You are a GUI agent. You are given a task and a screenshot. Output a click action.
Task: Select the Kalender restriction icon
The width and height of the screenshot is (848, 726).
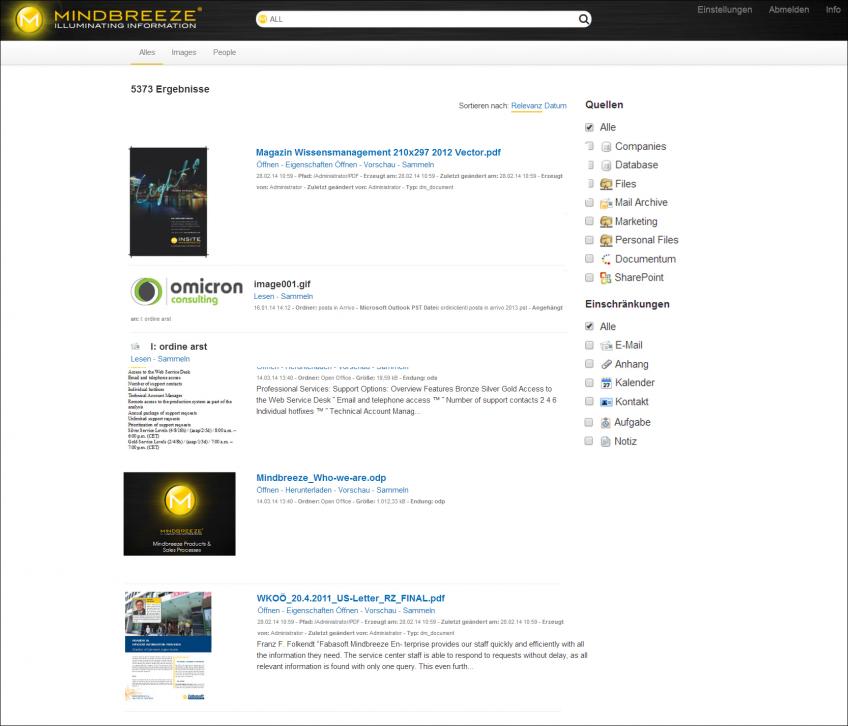point(607,382)
